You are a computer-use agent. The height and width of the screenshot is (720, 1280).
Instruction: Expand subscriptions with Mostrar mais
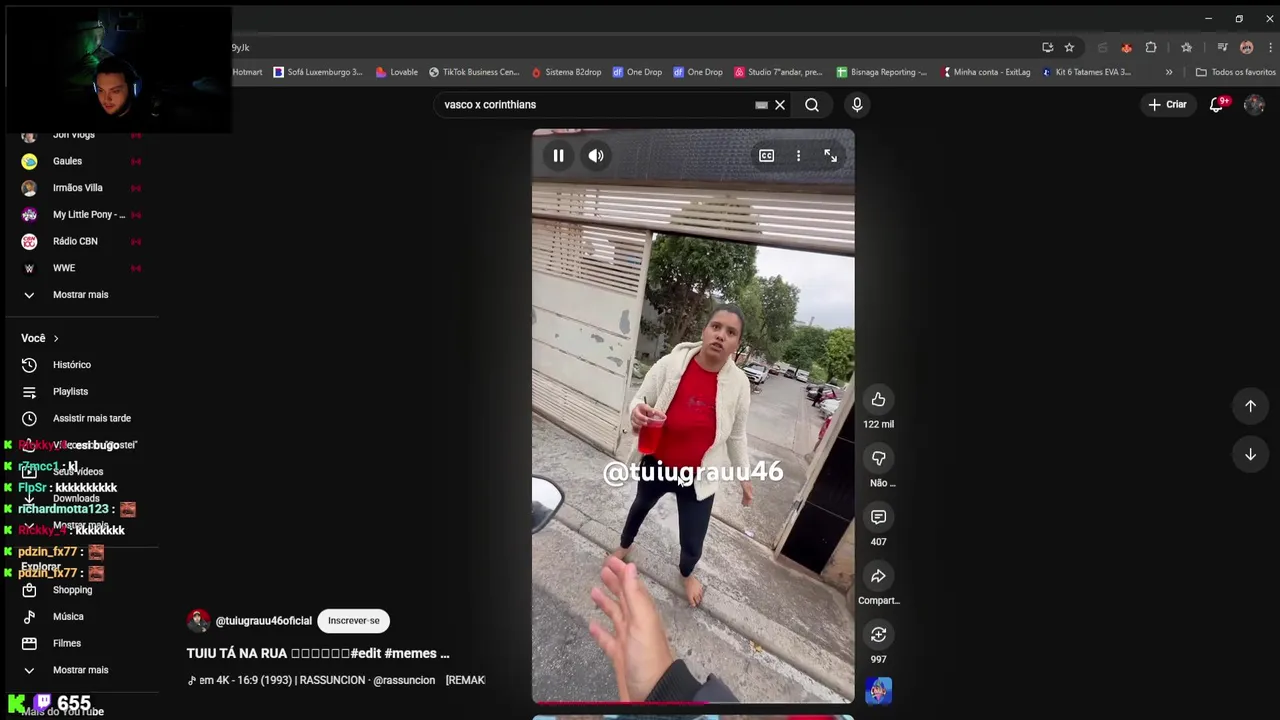(x=82, y=295)
